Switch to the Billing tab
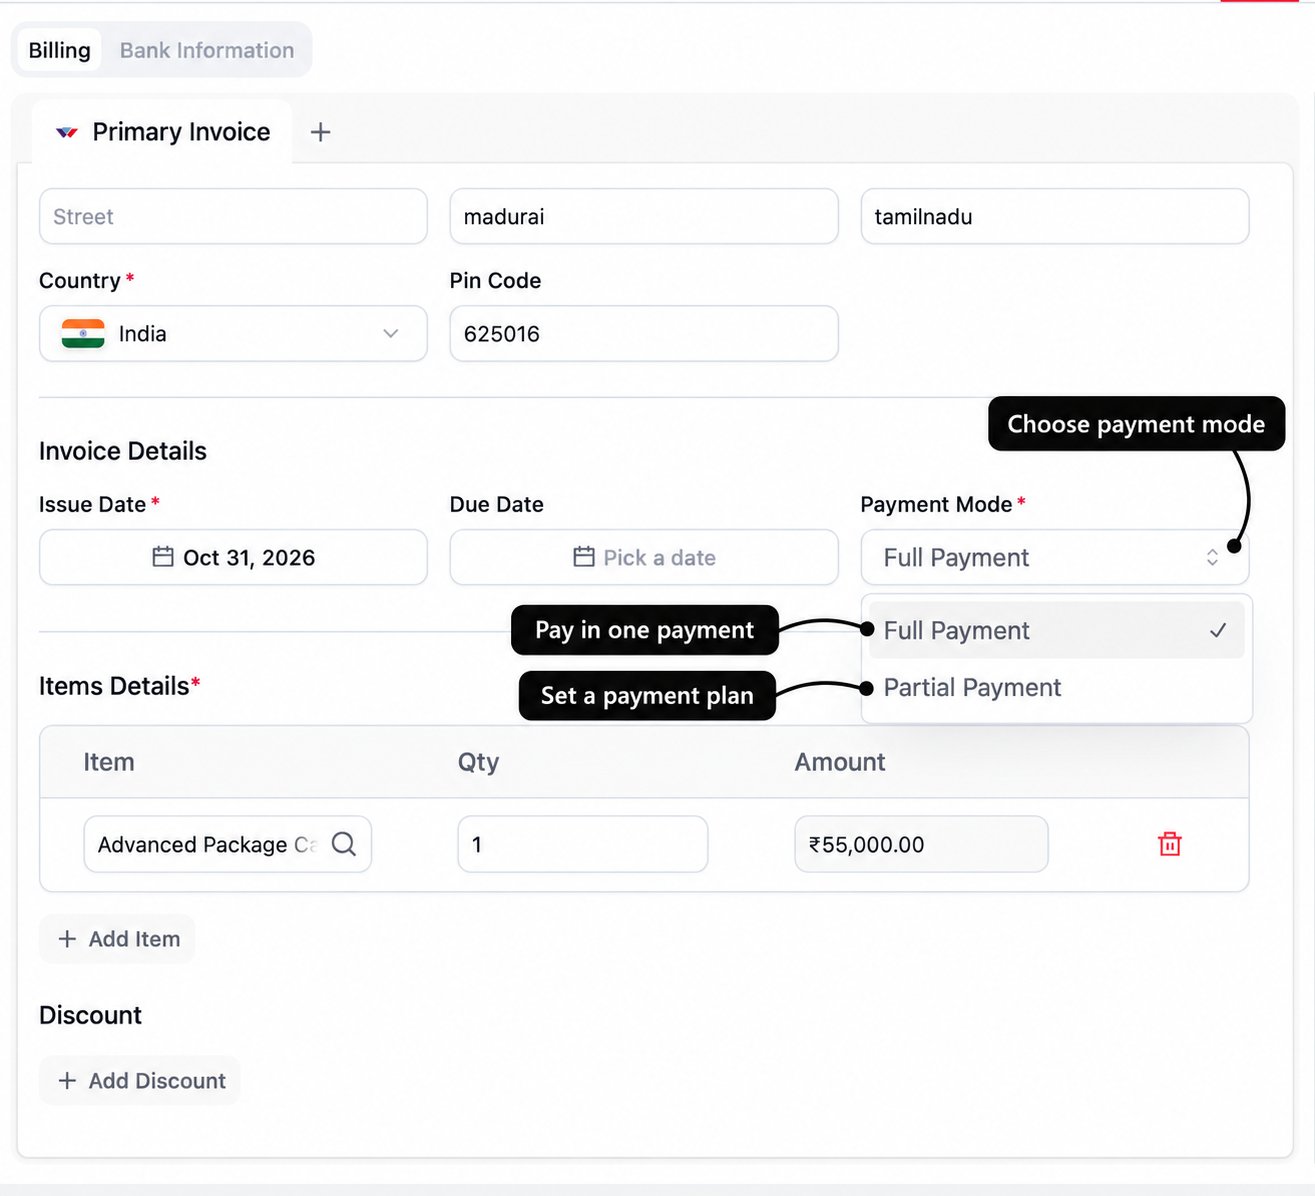This screenshot has width=1315, height=1196. click(x=59, y=50)
